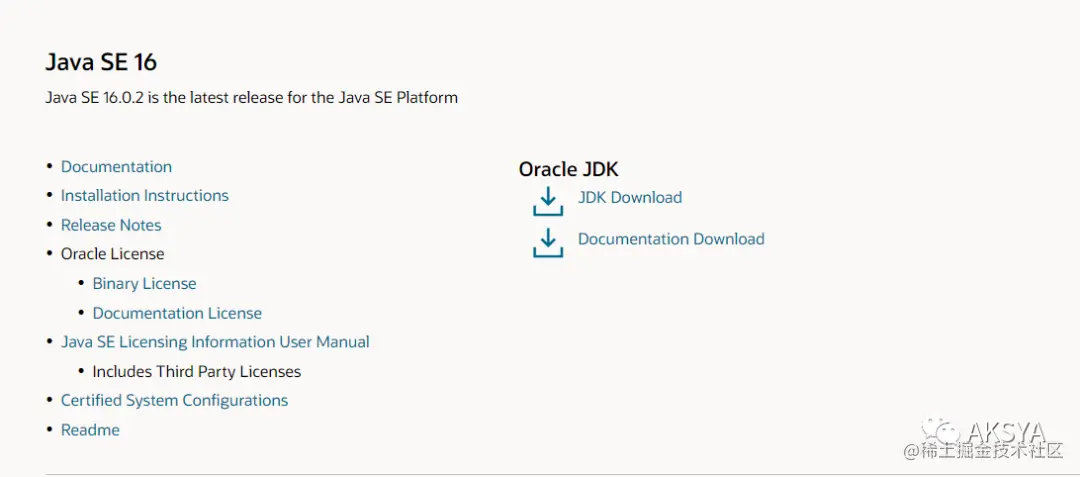The height and width of the screenshot is (477, 1080).
Task: Open Java SE Licensing Information User Manual
Action: point(215,342)
